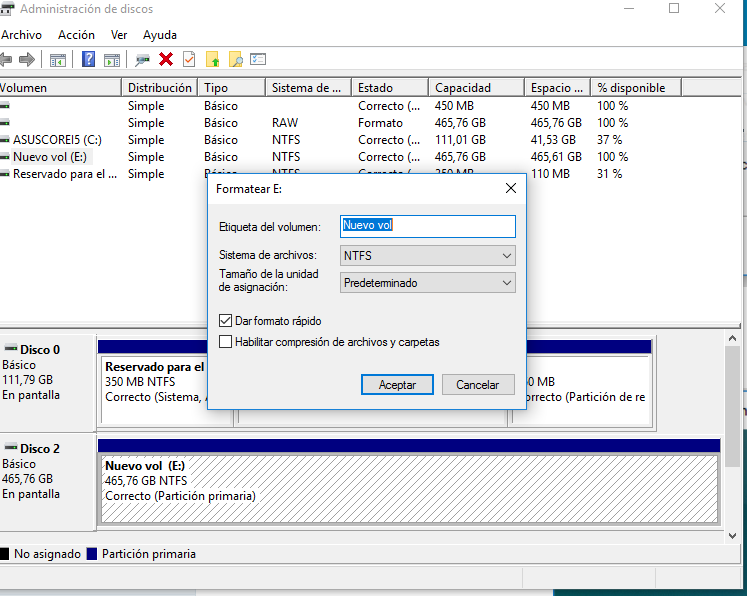
Task: Open the Acción menu
Action: coord(76,35)
